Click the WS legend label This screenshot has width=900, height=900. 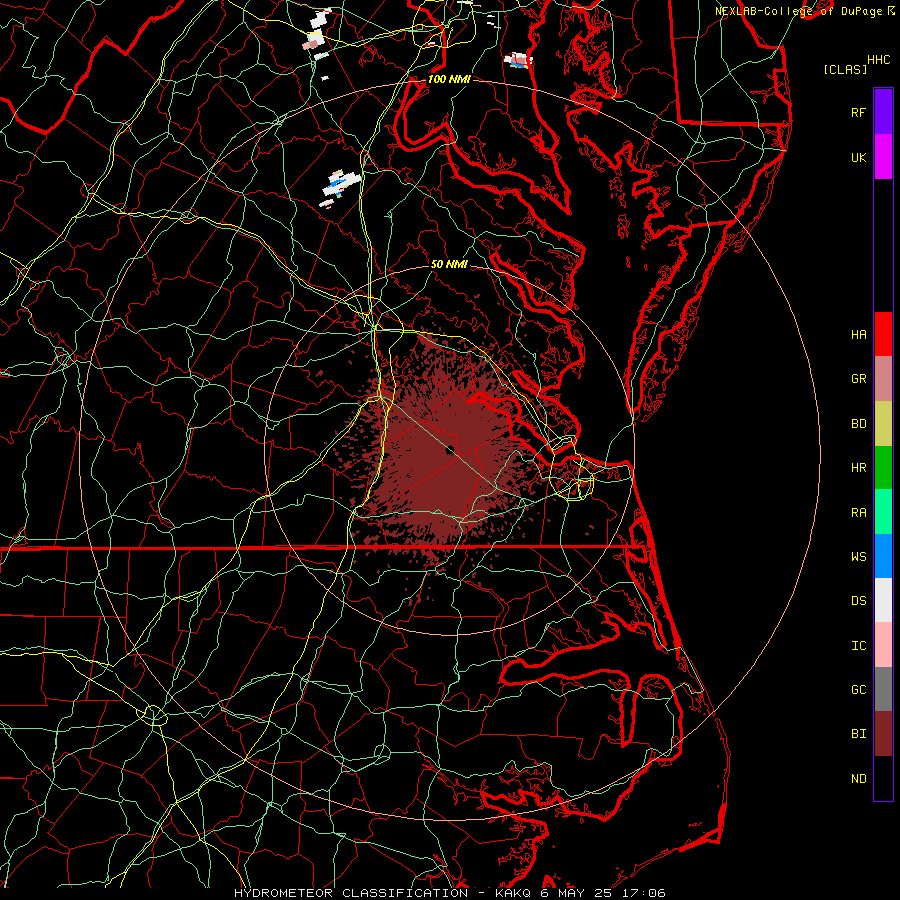(x=858, y=557)
